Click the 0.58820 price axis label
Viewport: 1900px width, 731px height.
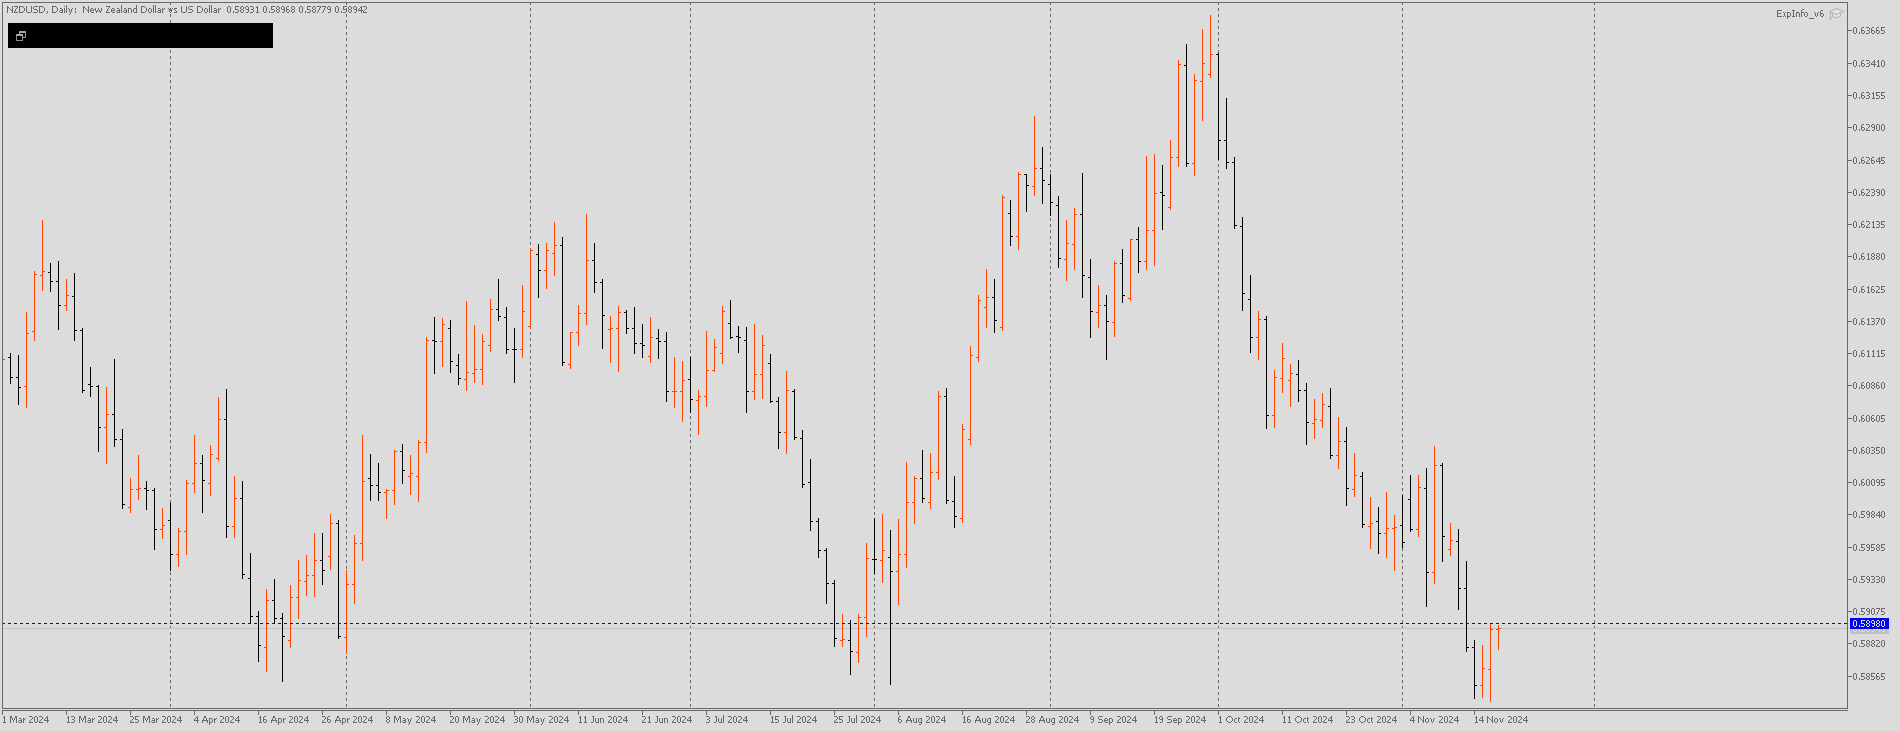(1868, 644)
